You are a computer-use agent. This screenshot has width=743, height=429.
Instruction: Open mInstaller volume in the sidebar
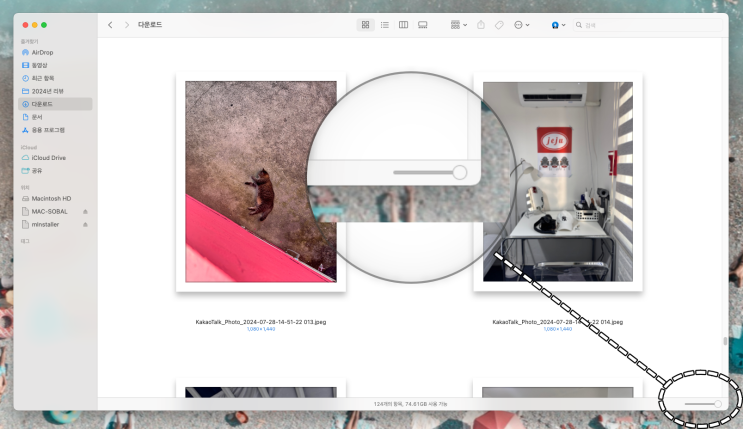point(55,224)
